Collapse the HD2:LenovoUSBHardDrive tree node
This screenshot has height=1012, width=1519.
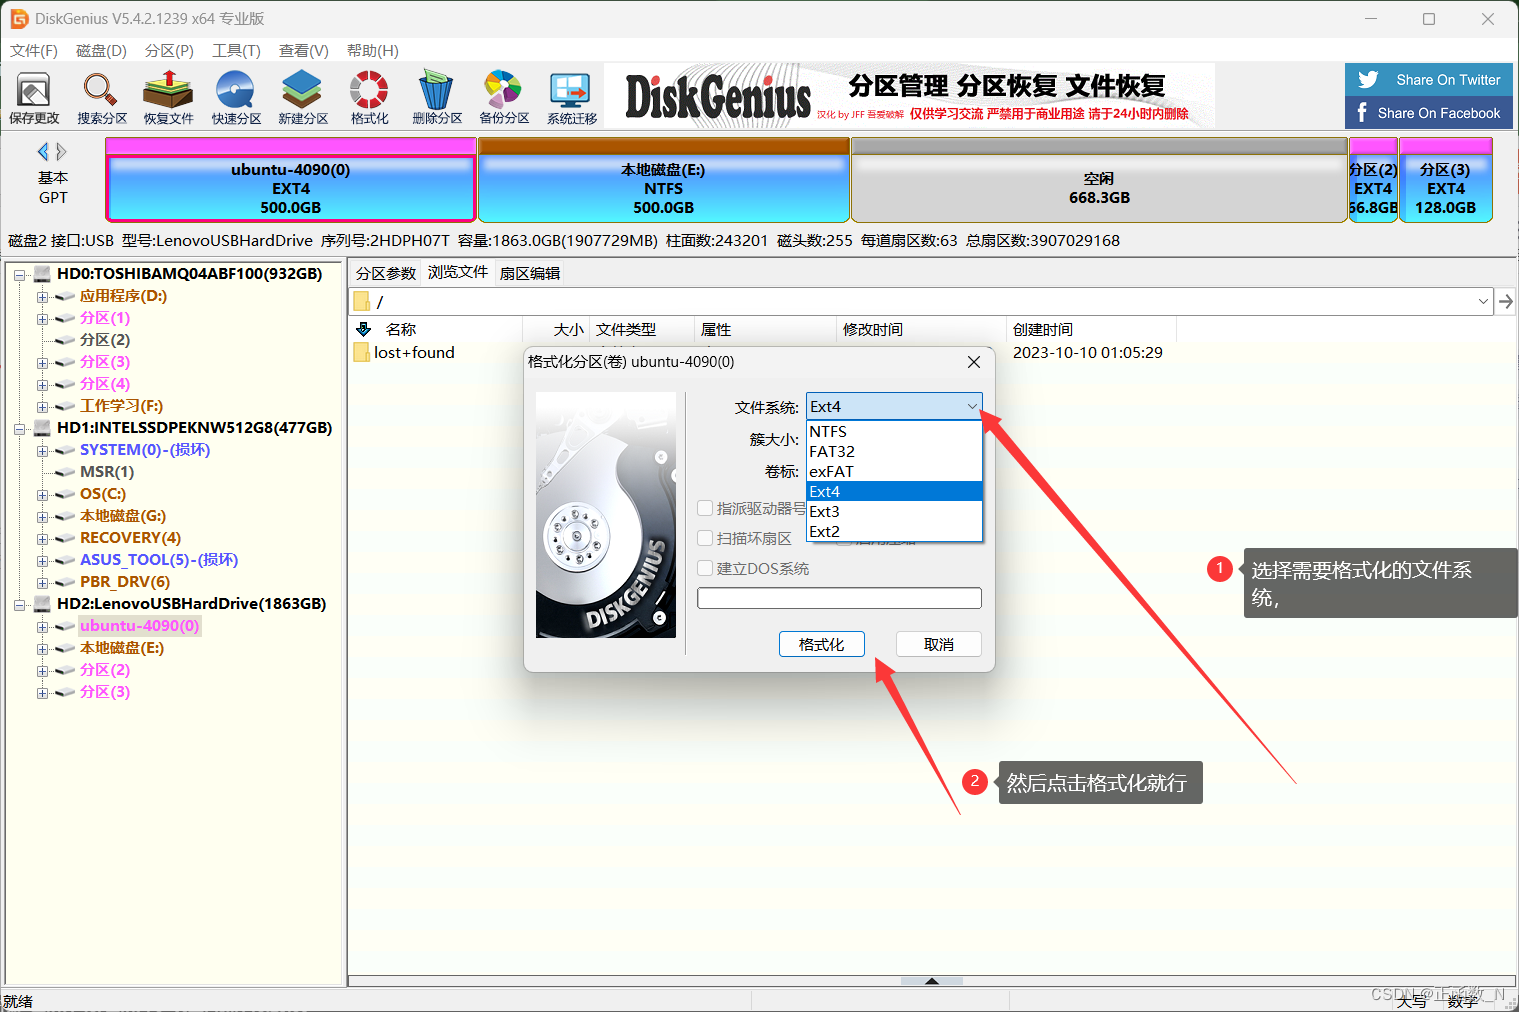tap(19, 604)
